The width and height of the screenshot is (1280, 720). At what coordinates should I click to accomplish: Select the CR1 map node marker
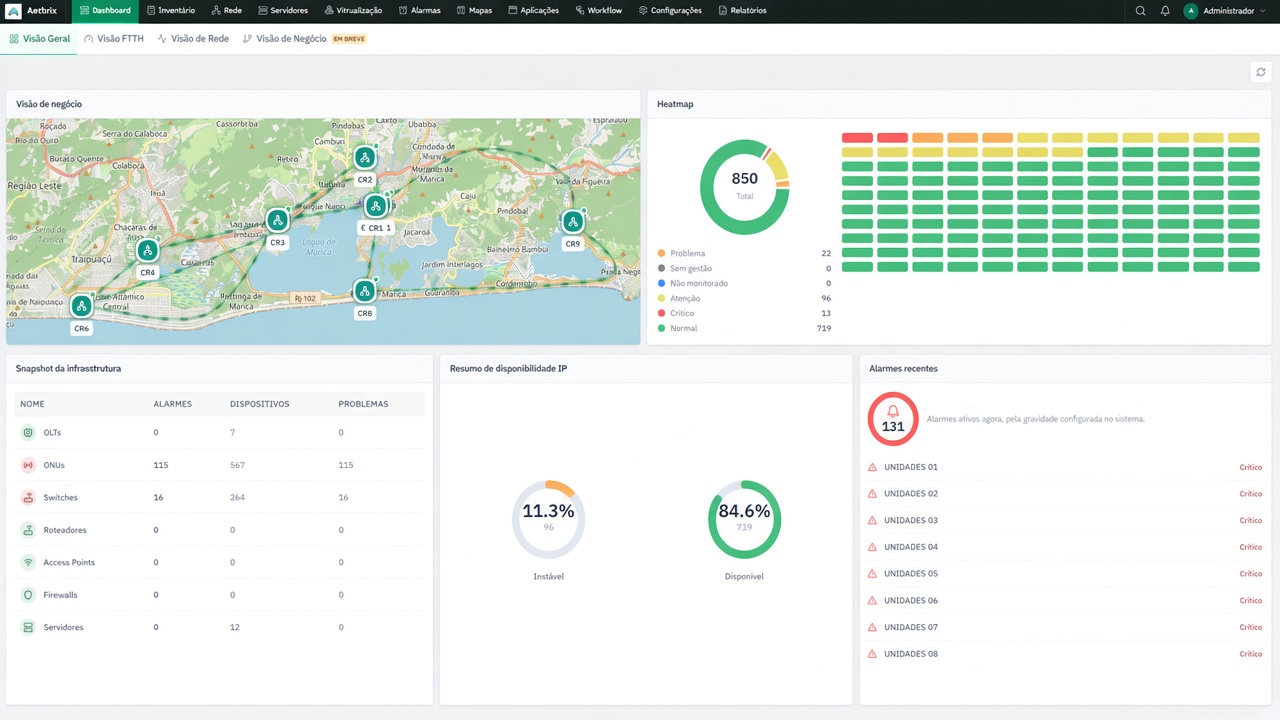[x=375, y=207]
